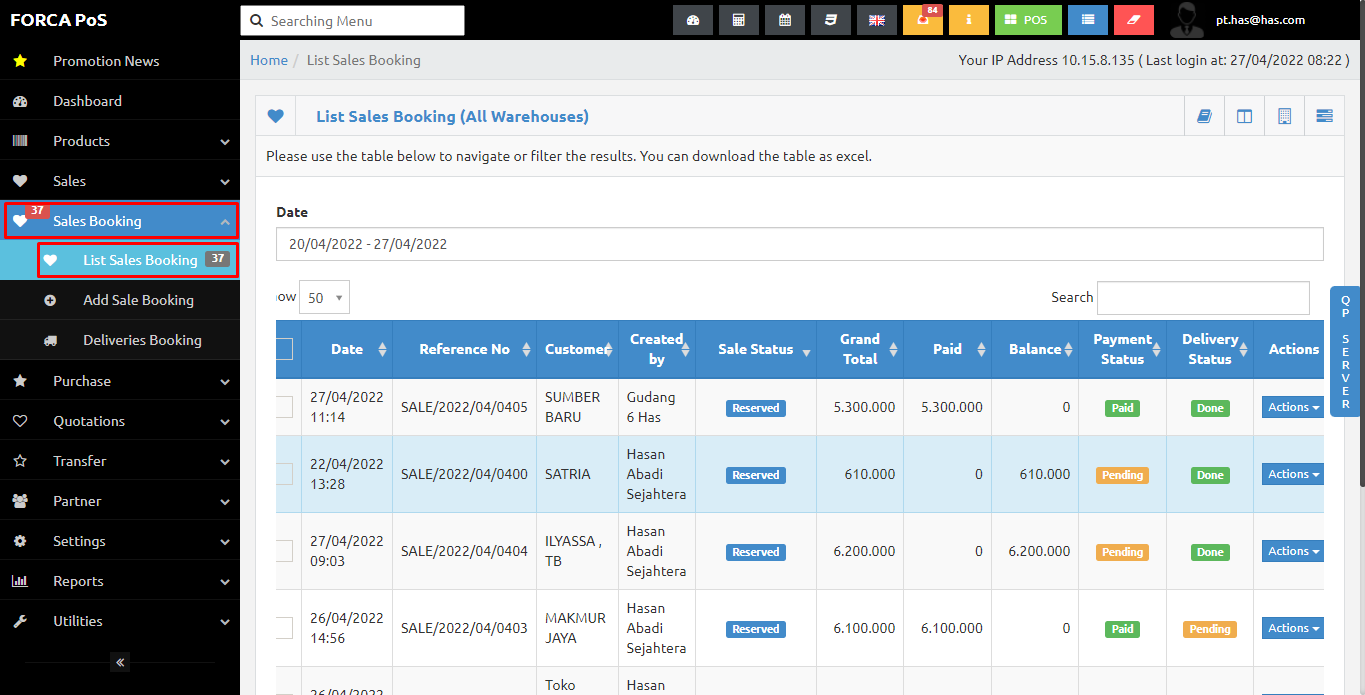The width and height of the screenshot is (1365, 695).
Task: Click the magnifier icon in Searching Menu box
Action: pos(256,21)
